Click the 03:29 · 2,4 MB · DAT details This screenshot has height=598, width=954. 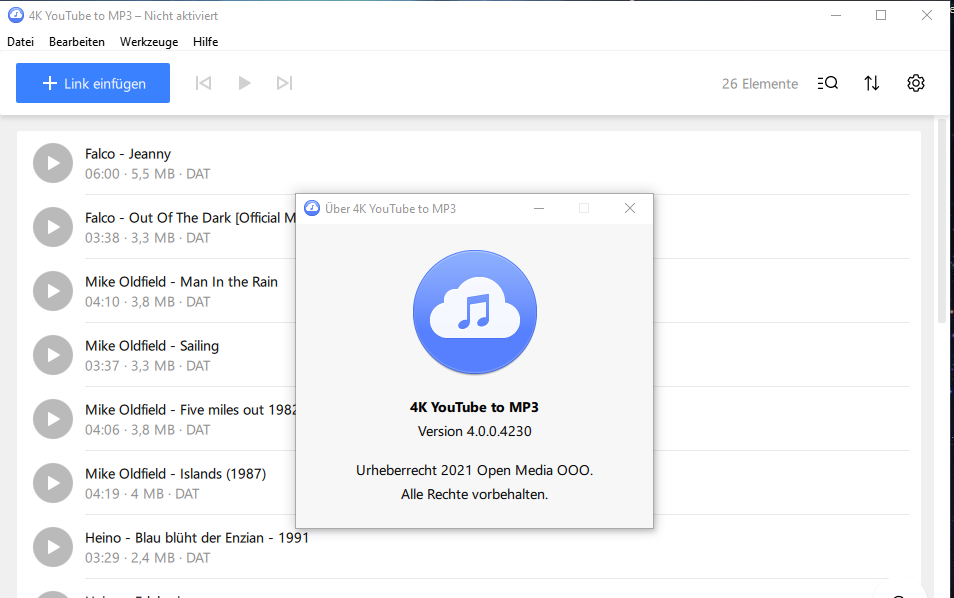coord(147,558)
